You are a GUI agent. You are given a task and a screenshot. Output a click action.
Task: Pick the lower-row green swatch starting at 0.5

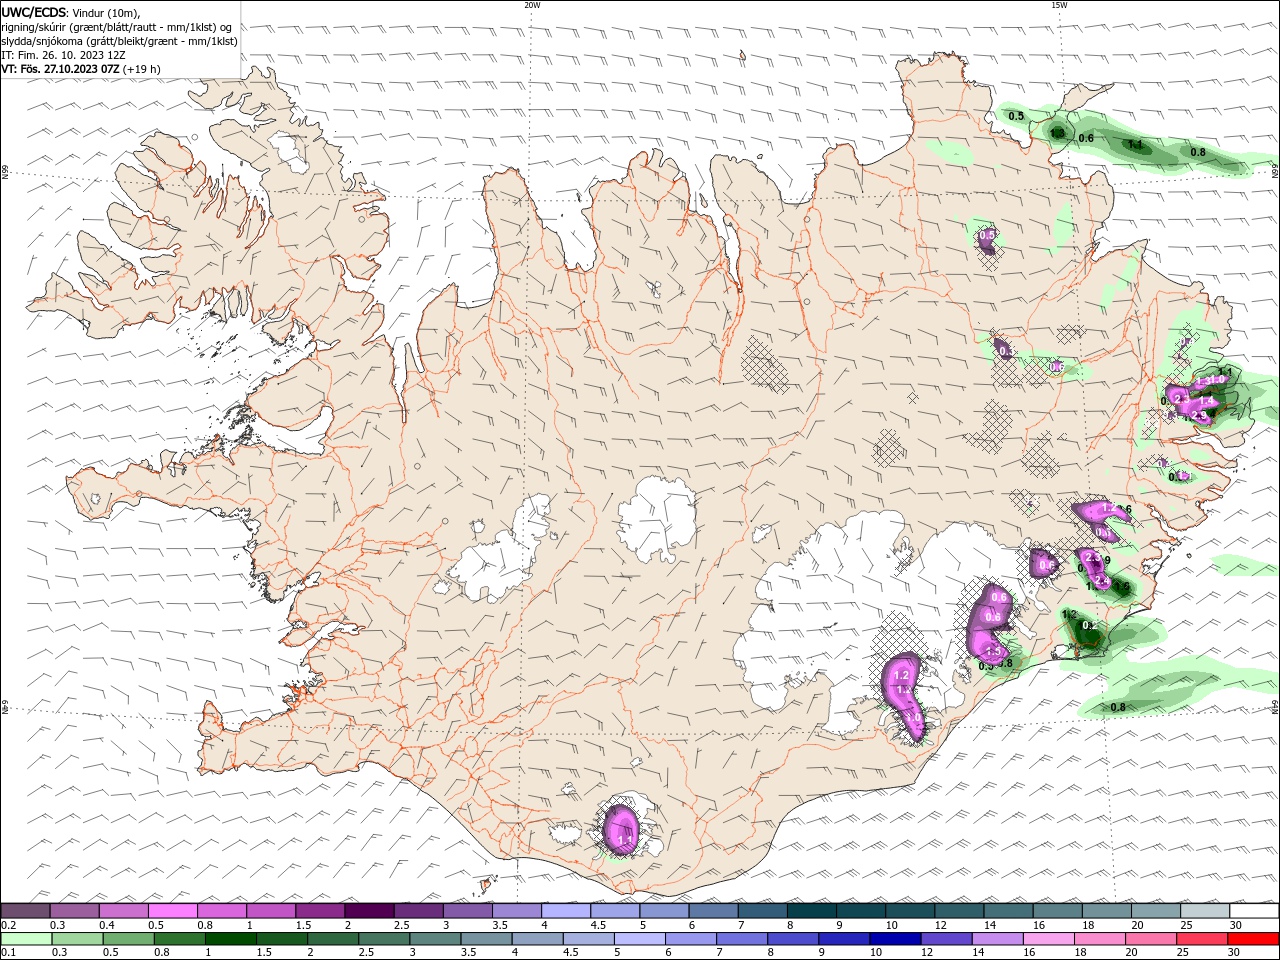(128, 939)
